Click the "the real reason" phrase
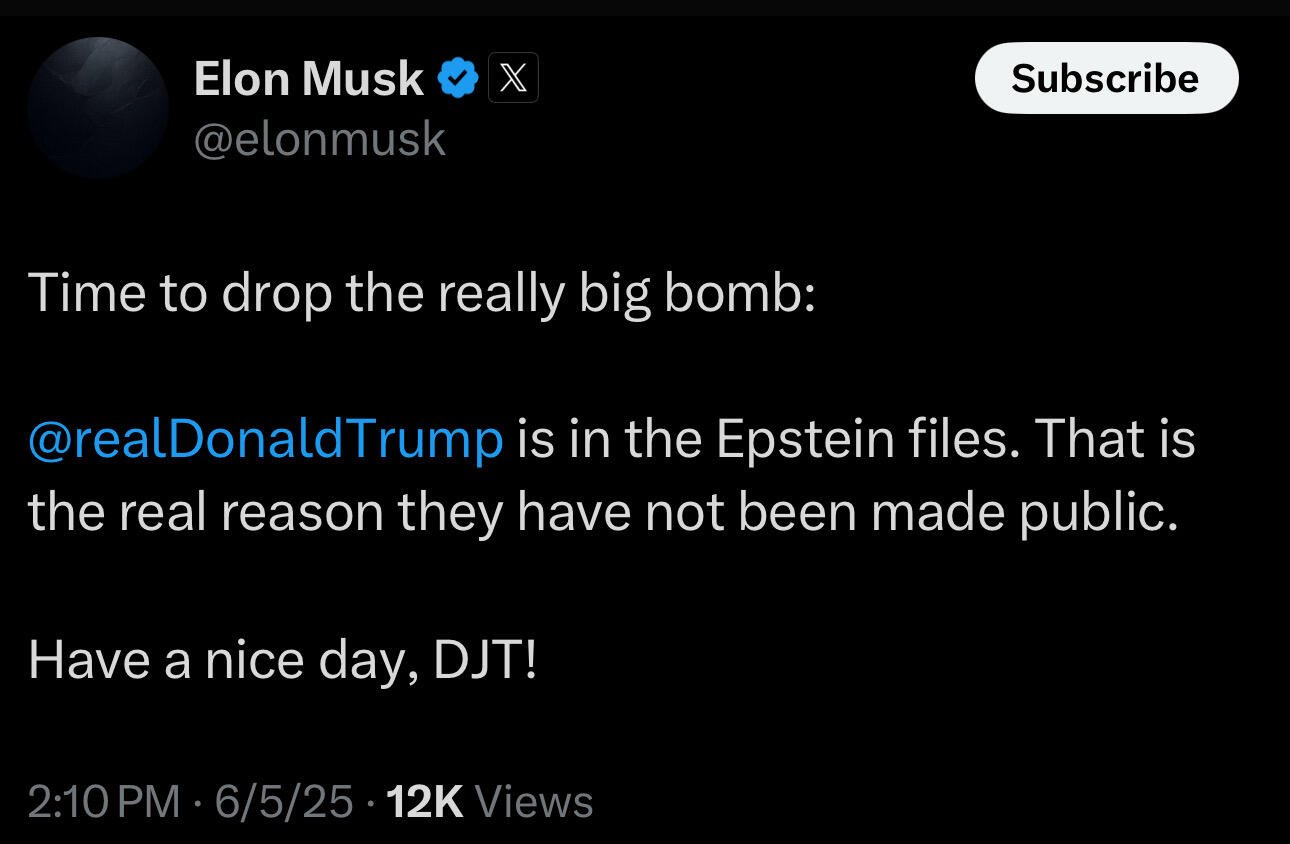1290x844 pixels. 206,513
